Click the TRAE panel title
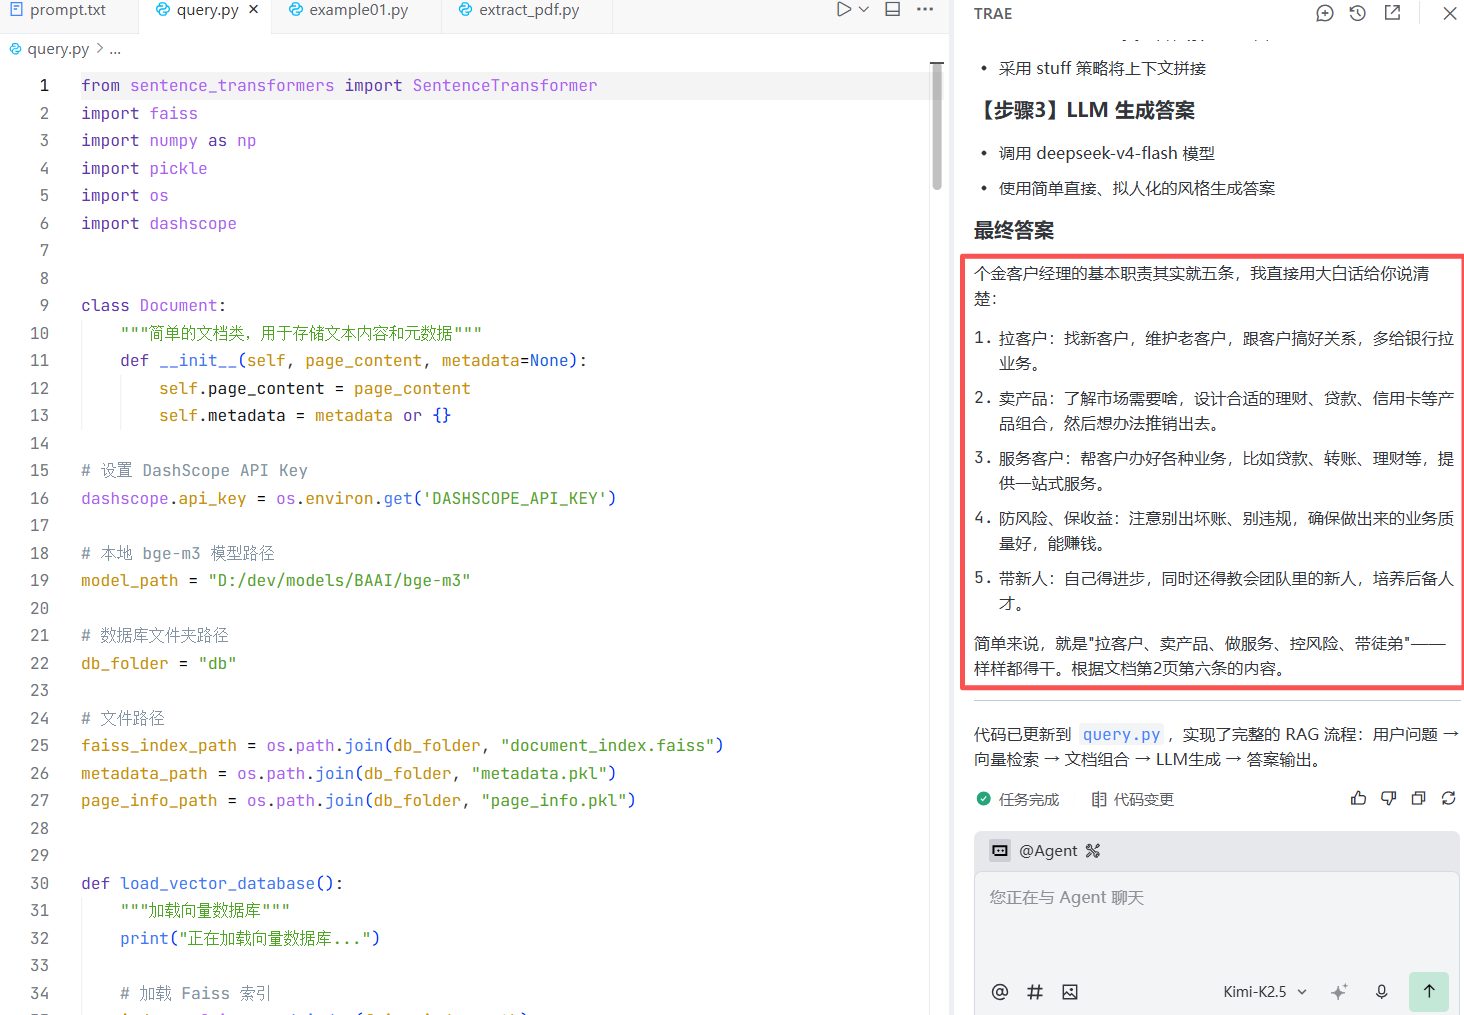This screenshot has height=1015, width=1464. click(x=993, y=13)
